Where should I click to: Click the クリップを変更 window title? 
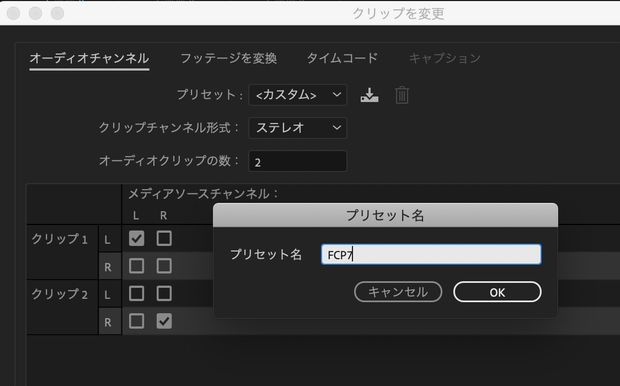tap(398, 14)
